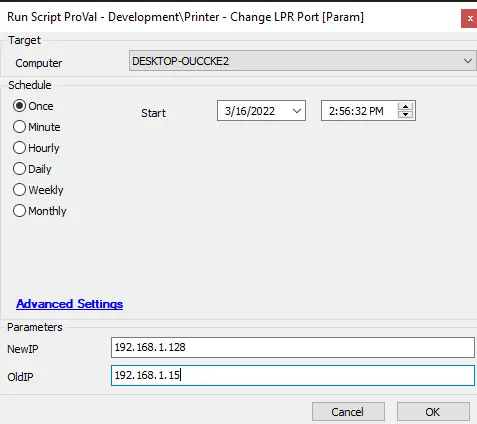Viewport: 477px width, 424px height.
Task: Click the Cancel button
Action: [348, 412]
